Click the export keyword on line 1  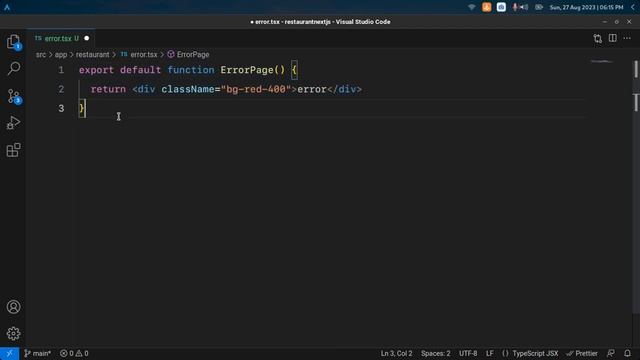(96, 70)
